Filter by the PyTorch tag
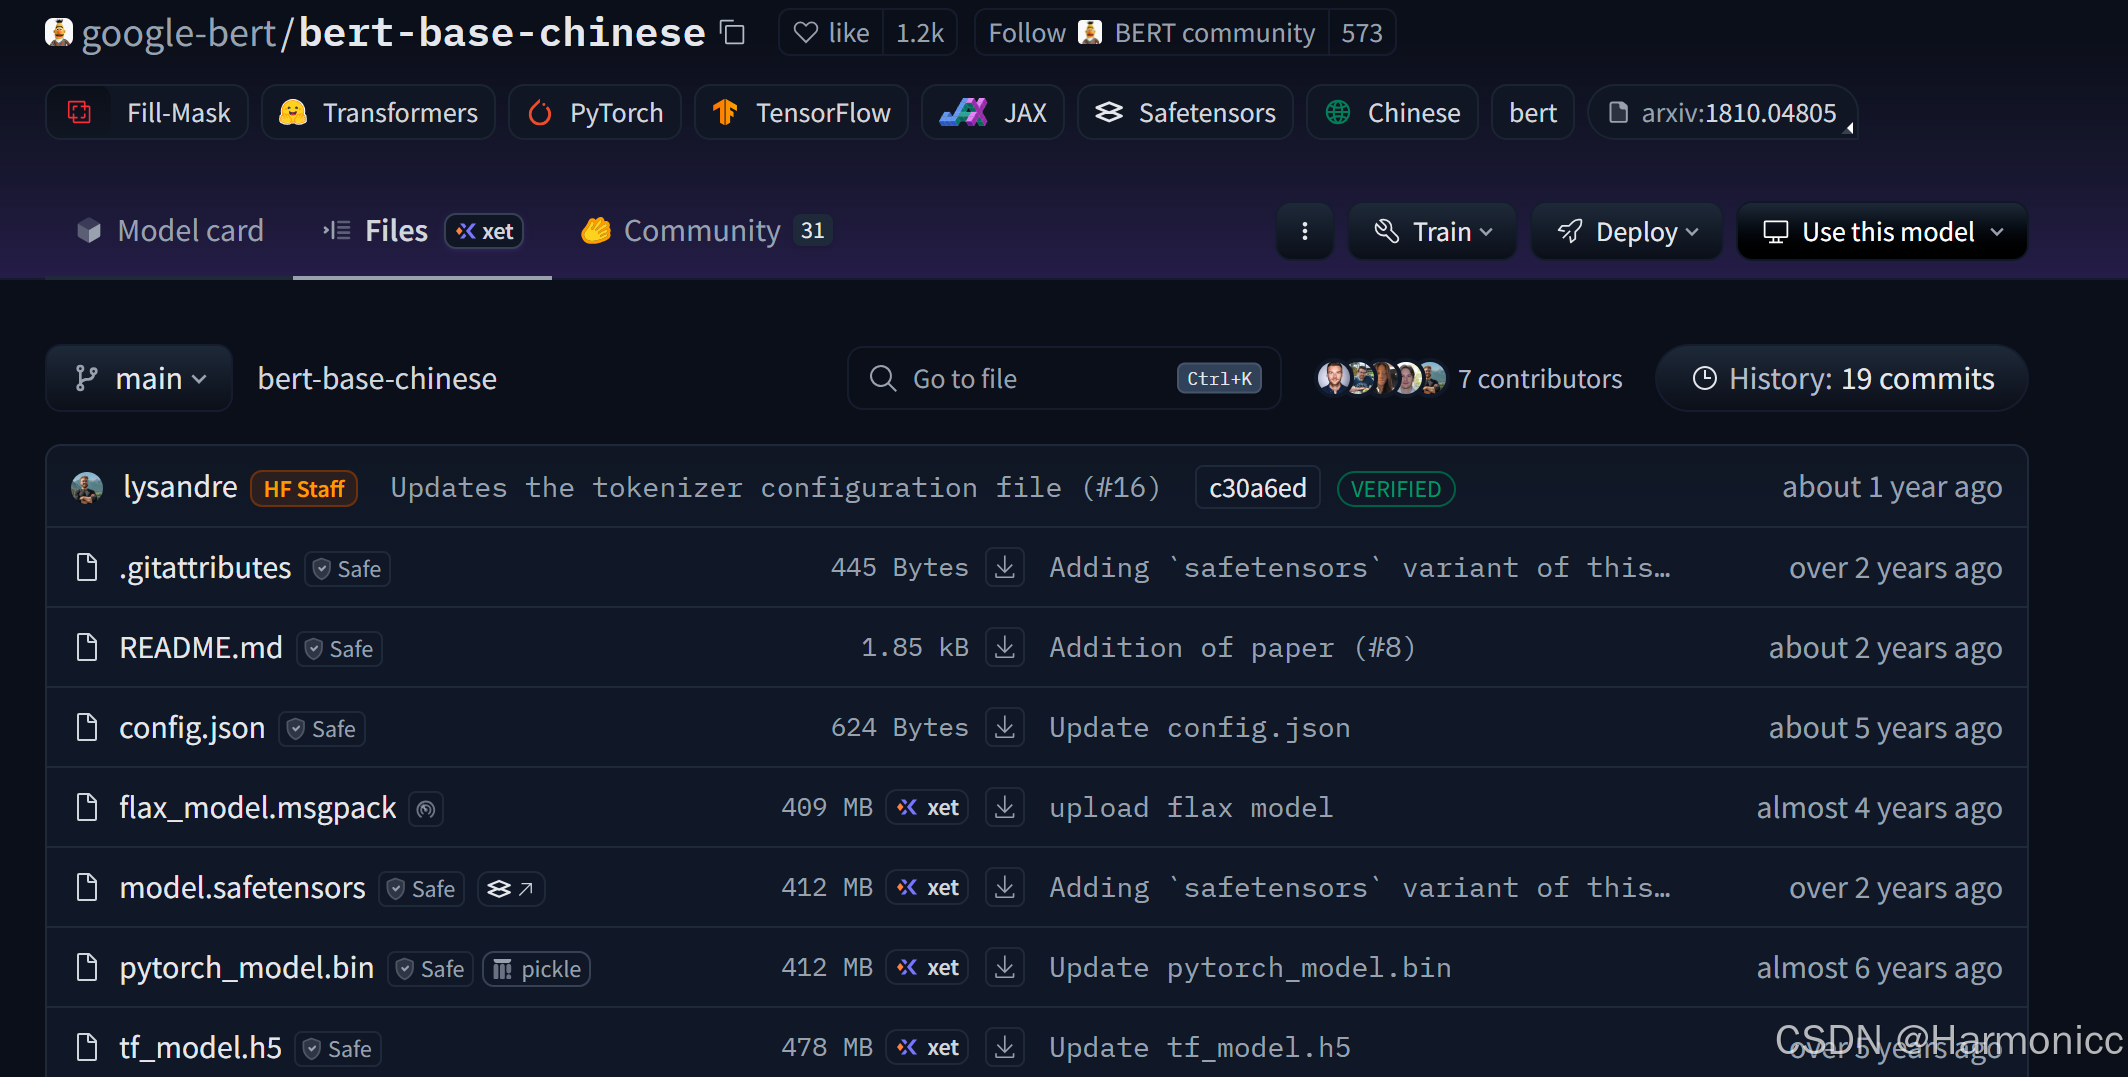This screenshot has width=2128, height=1077. 595,113
